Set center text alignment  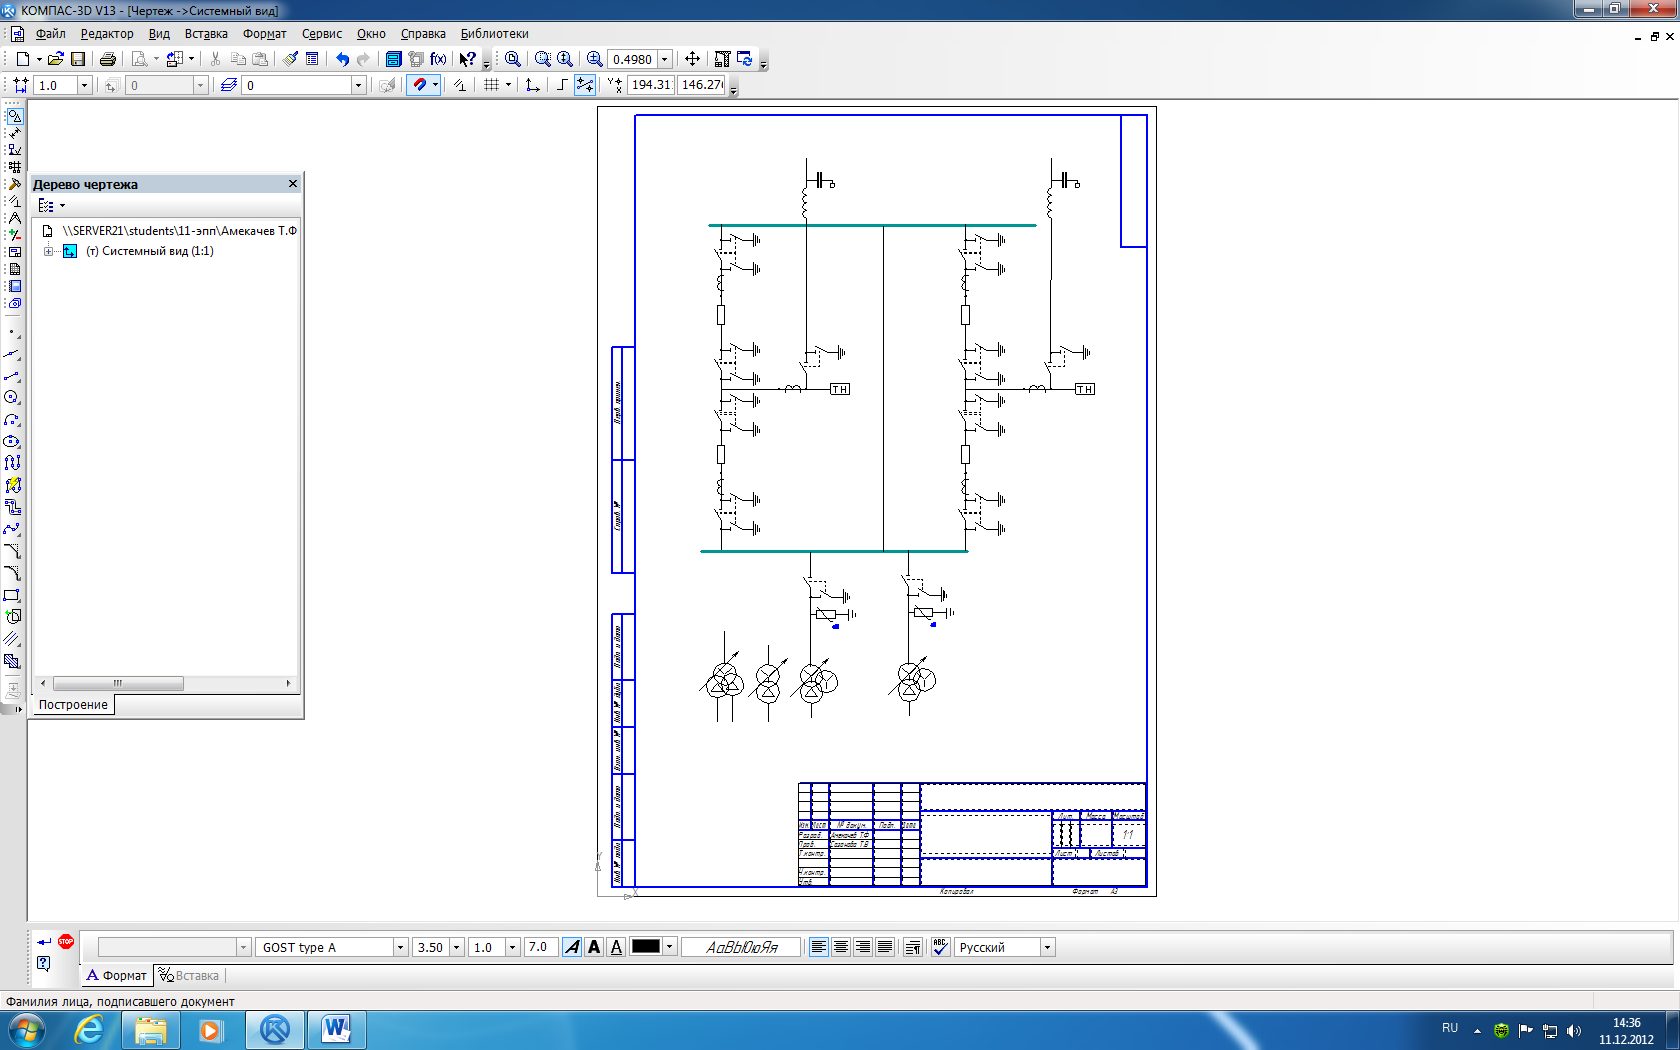pyautogui.click(x=841, y=947)
